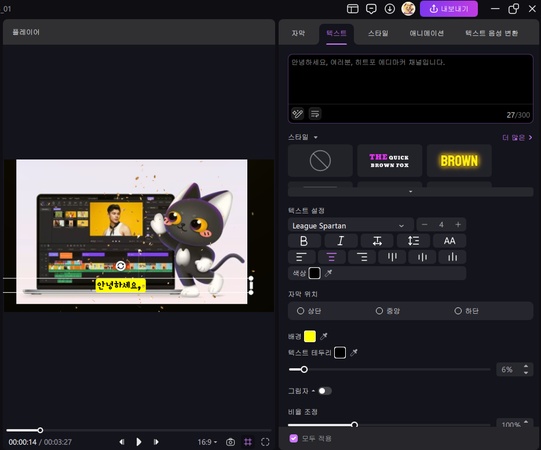
Task: Click the AA text case icon
Action: tap(450, 241)
